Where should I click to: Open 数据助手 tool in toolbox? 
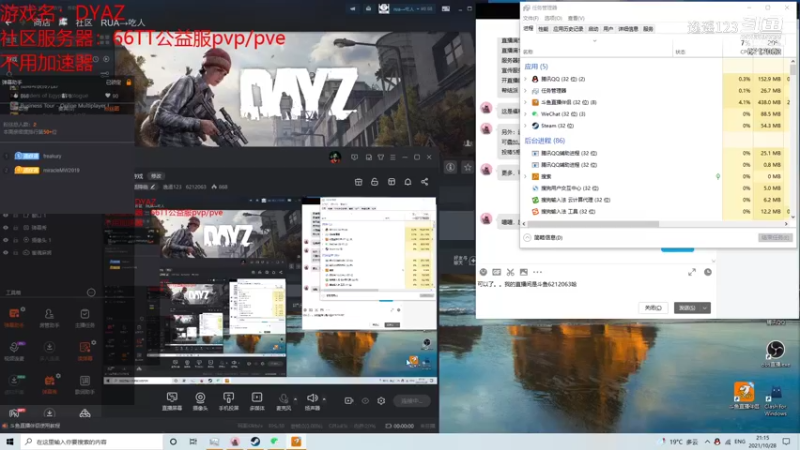(x=85, y=384)
